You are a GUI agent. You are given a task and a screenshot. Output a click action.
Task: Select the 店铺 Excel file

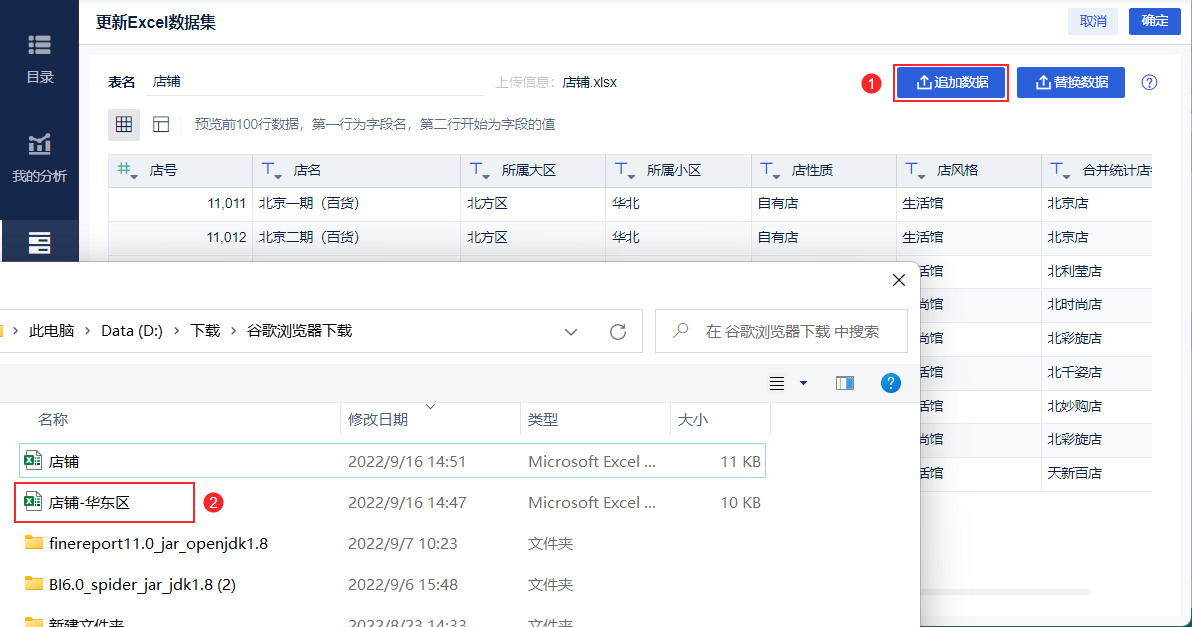pyautogui.click(x=392, y=461)
